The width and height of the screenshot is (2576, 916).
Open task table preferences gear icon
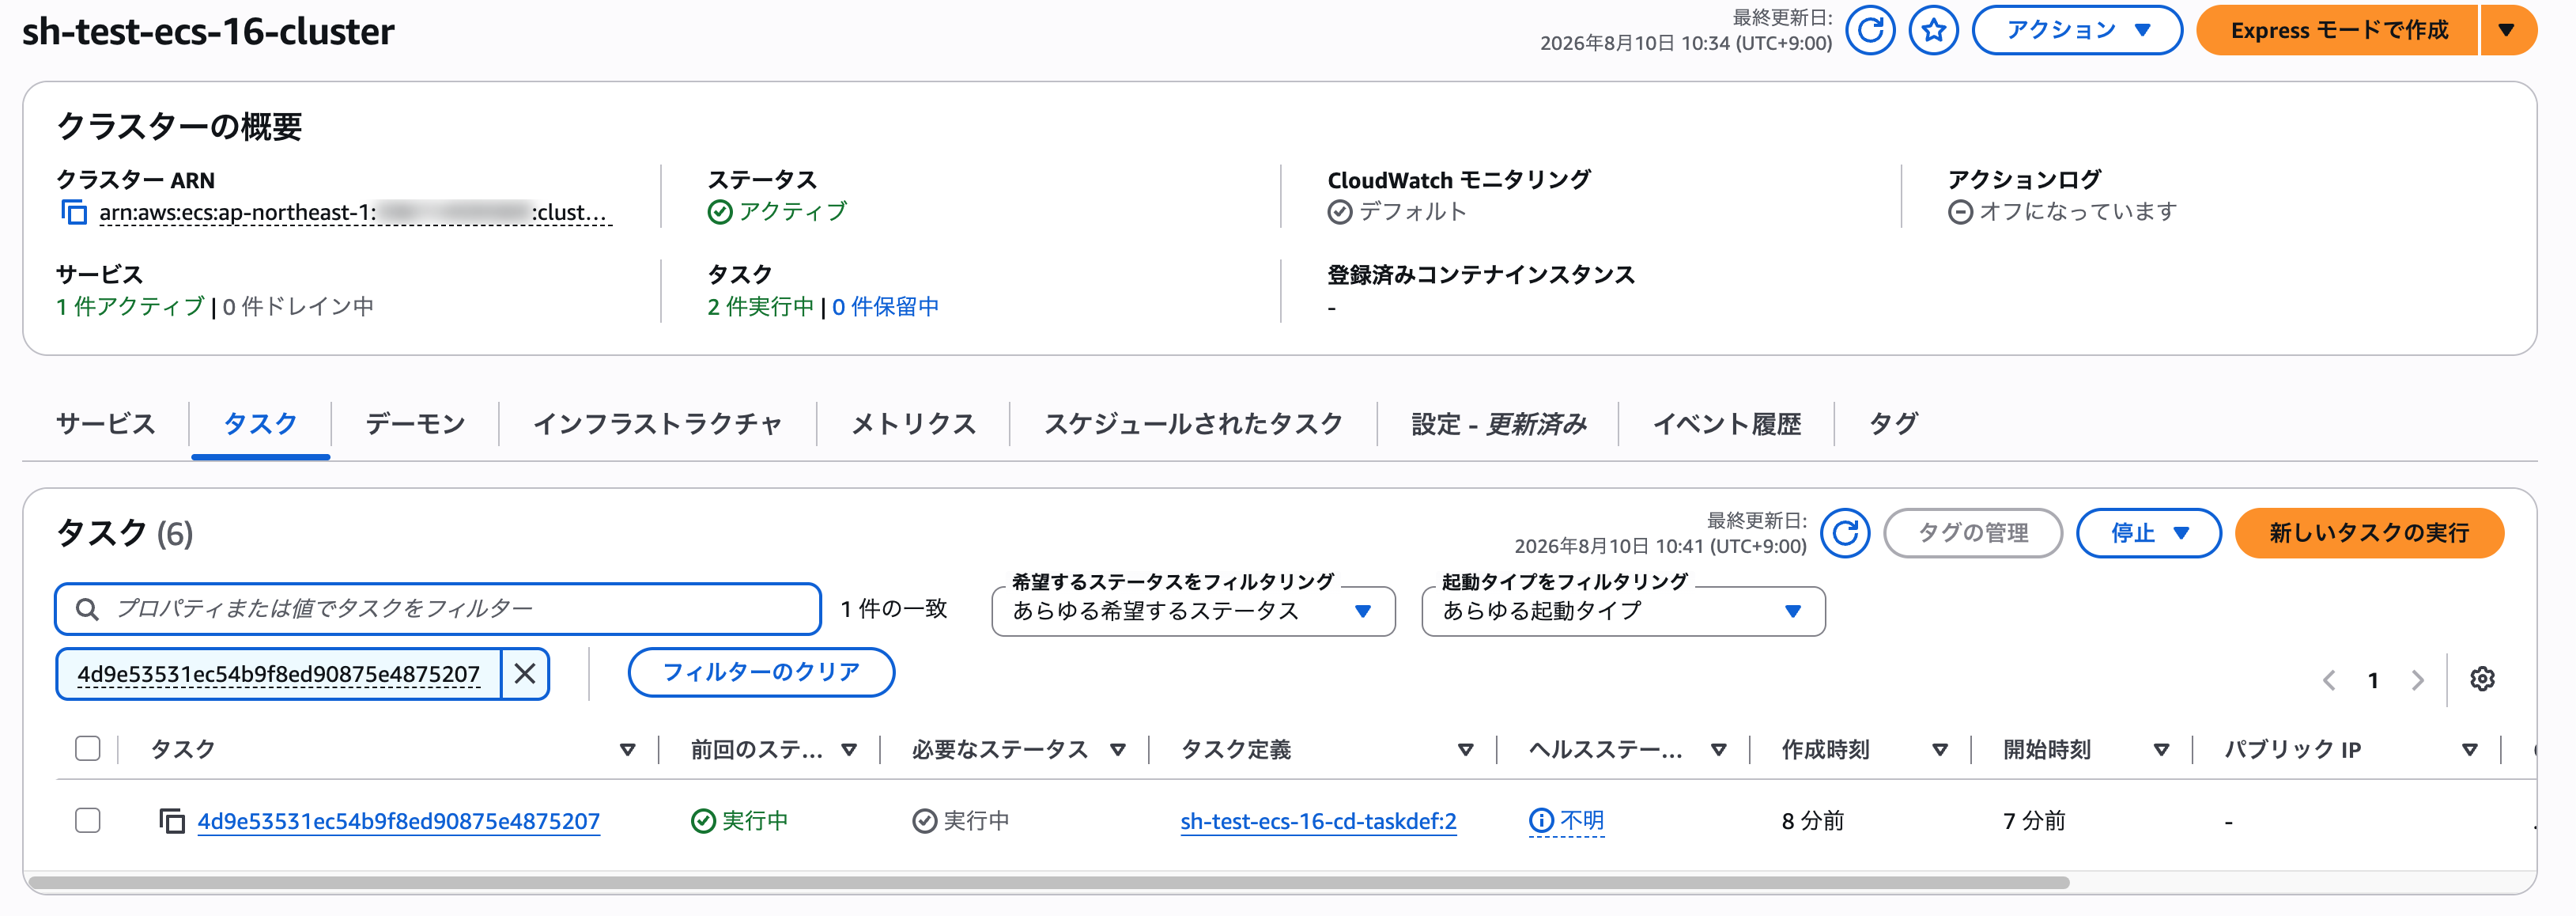point(2481,680)
